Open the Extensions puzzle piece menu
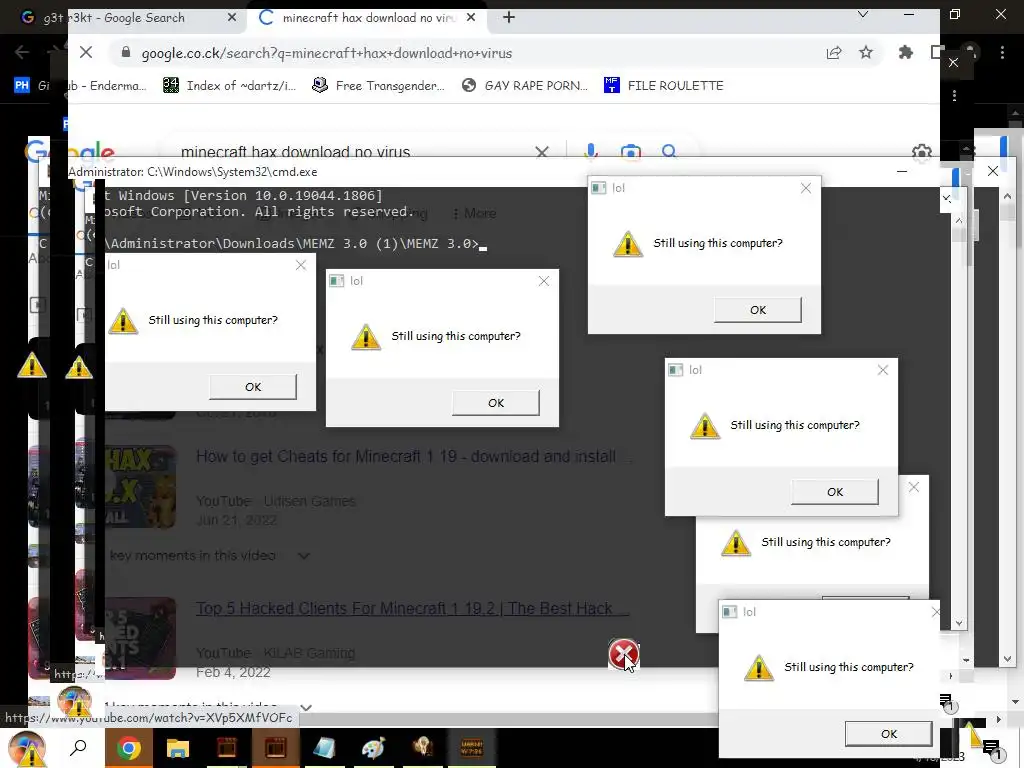Viewport: 1024px width, 768px height. click(906, 52)
